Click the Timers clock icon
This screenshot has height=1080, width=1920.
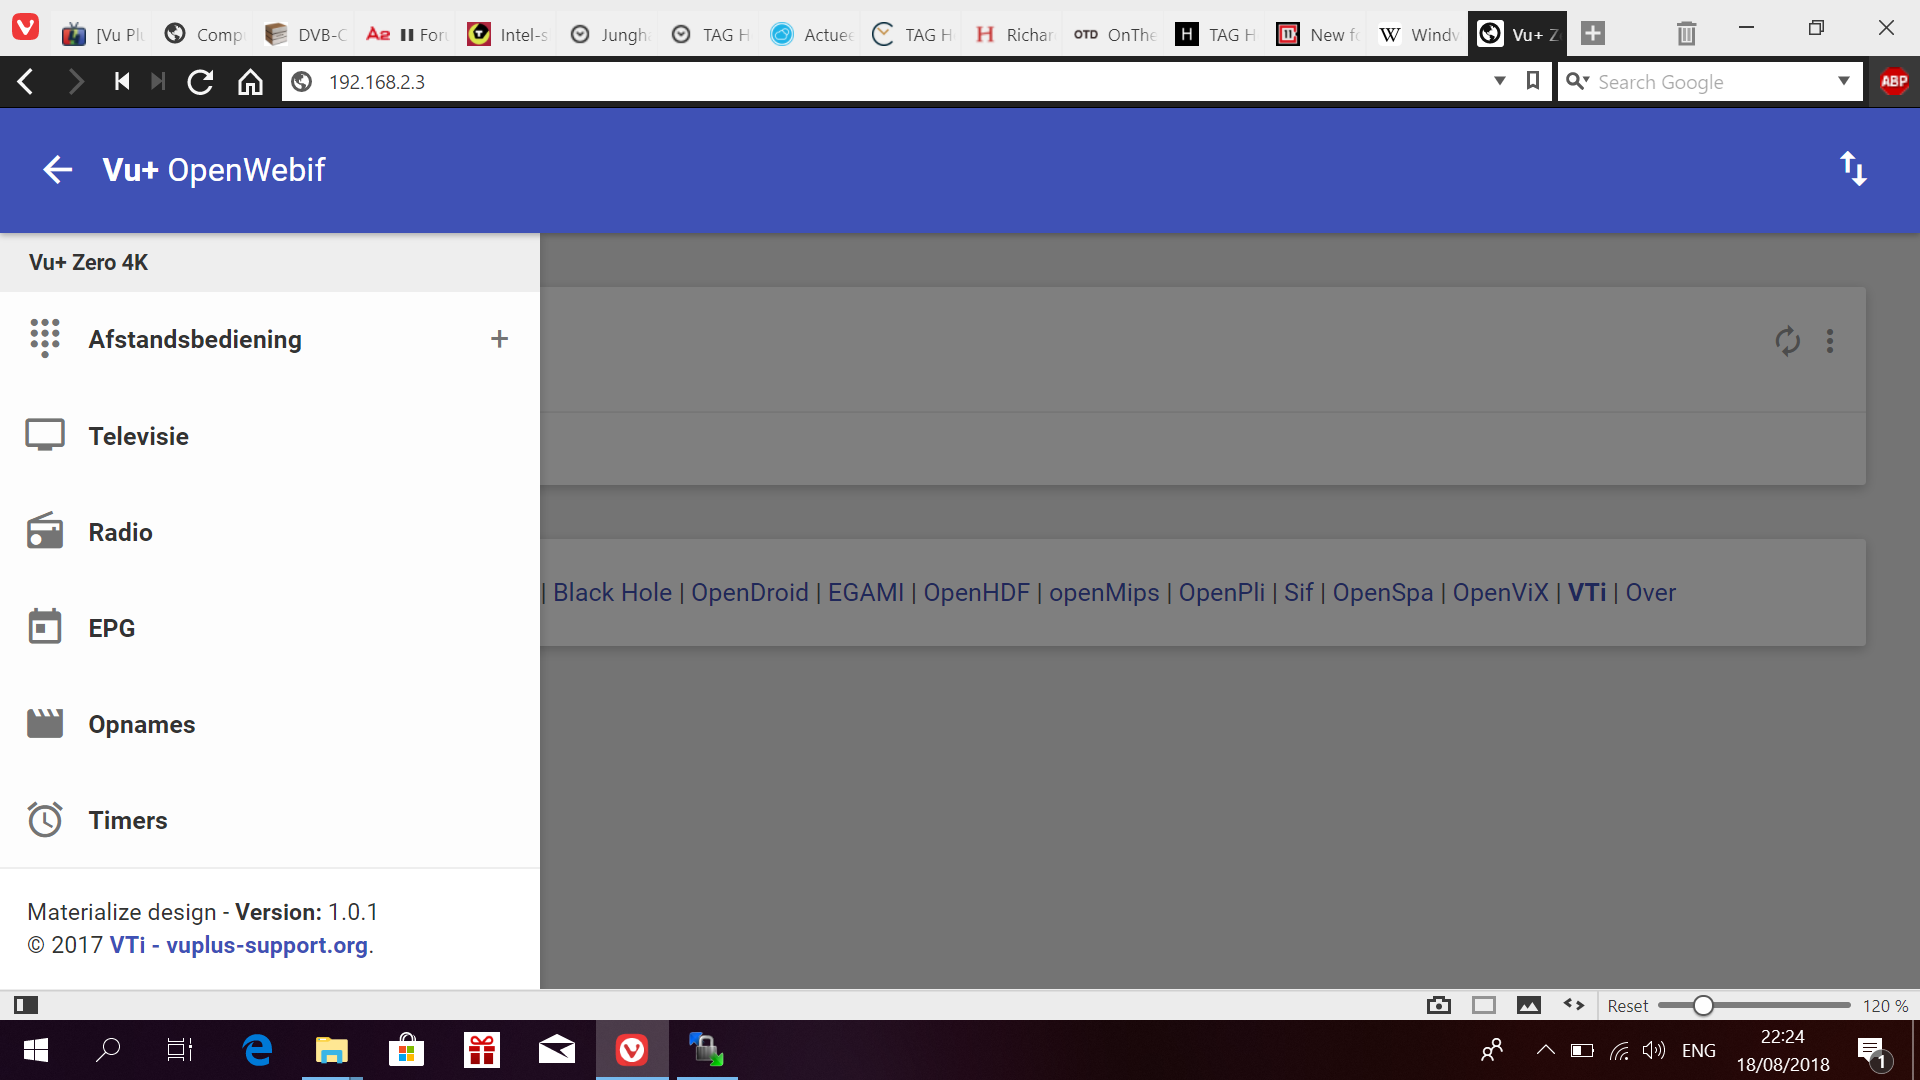(x=44, y=820)
